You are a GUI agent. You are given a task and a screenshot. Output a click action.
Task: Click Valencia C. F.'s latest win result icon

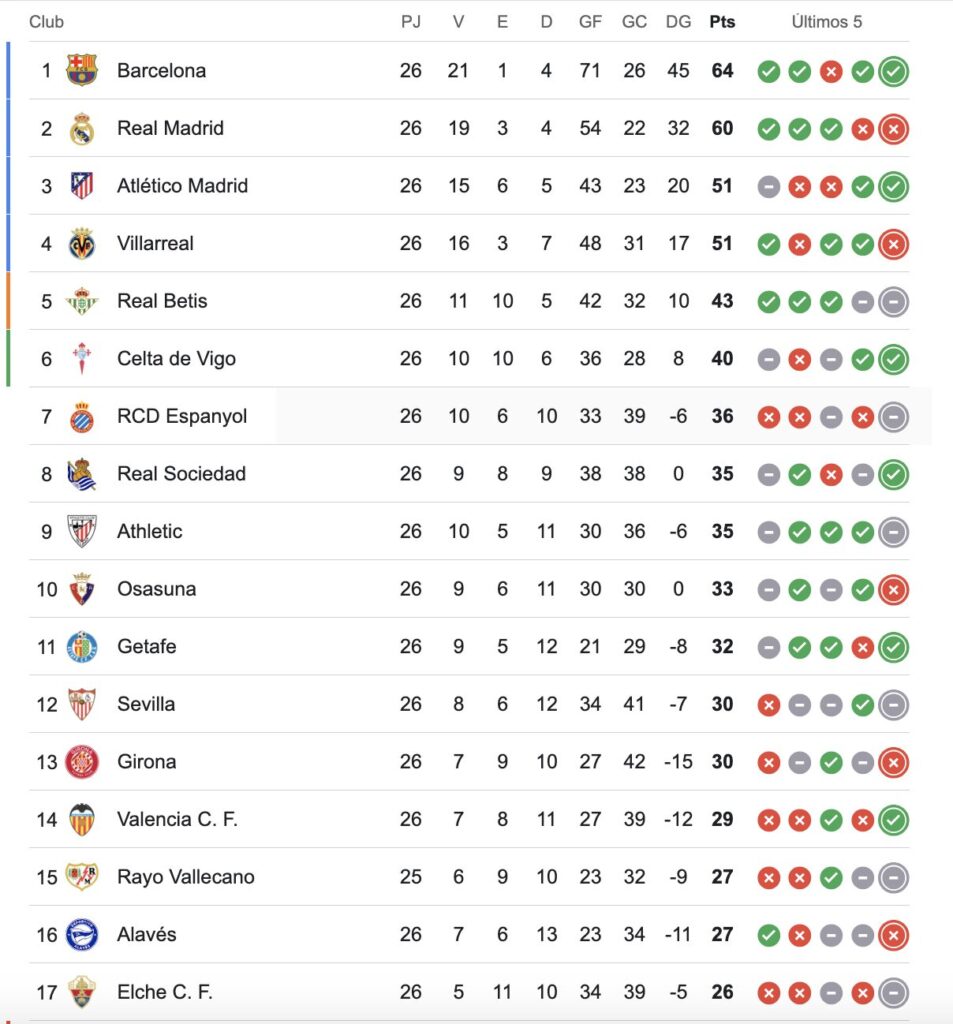pyautogui.click(x=893, y=820)
